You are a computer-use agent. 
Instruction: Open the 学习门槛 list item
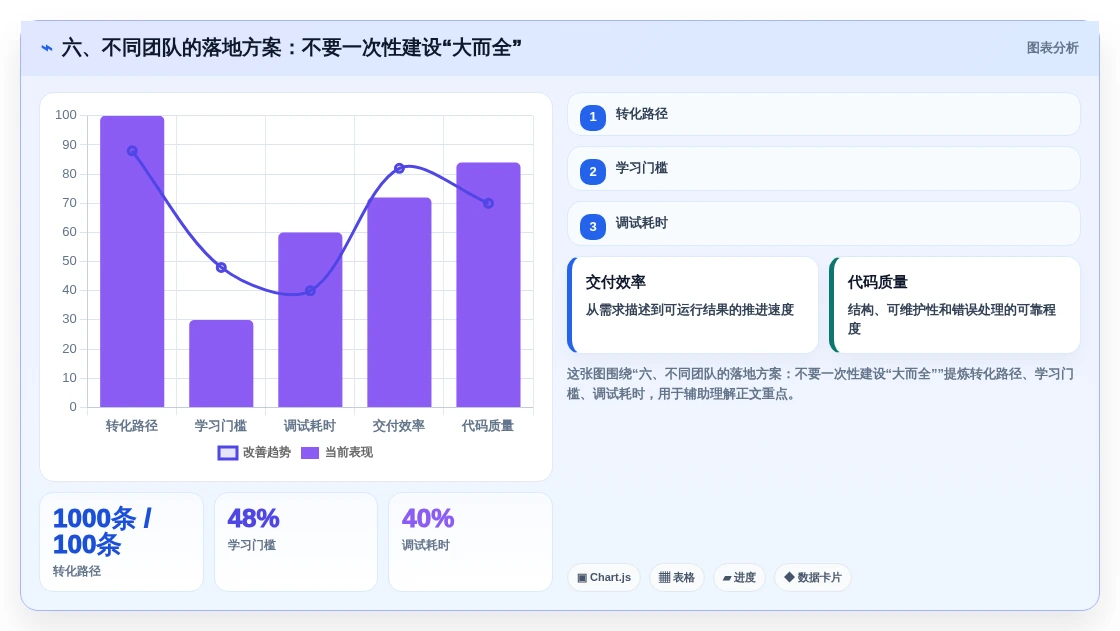point(824,169)
